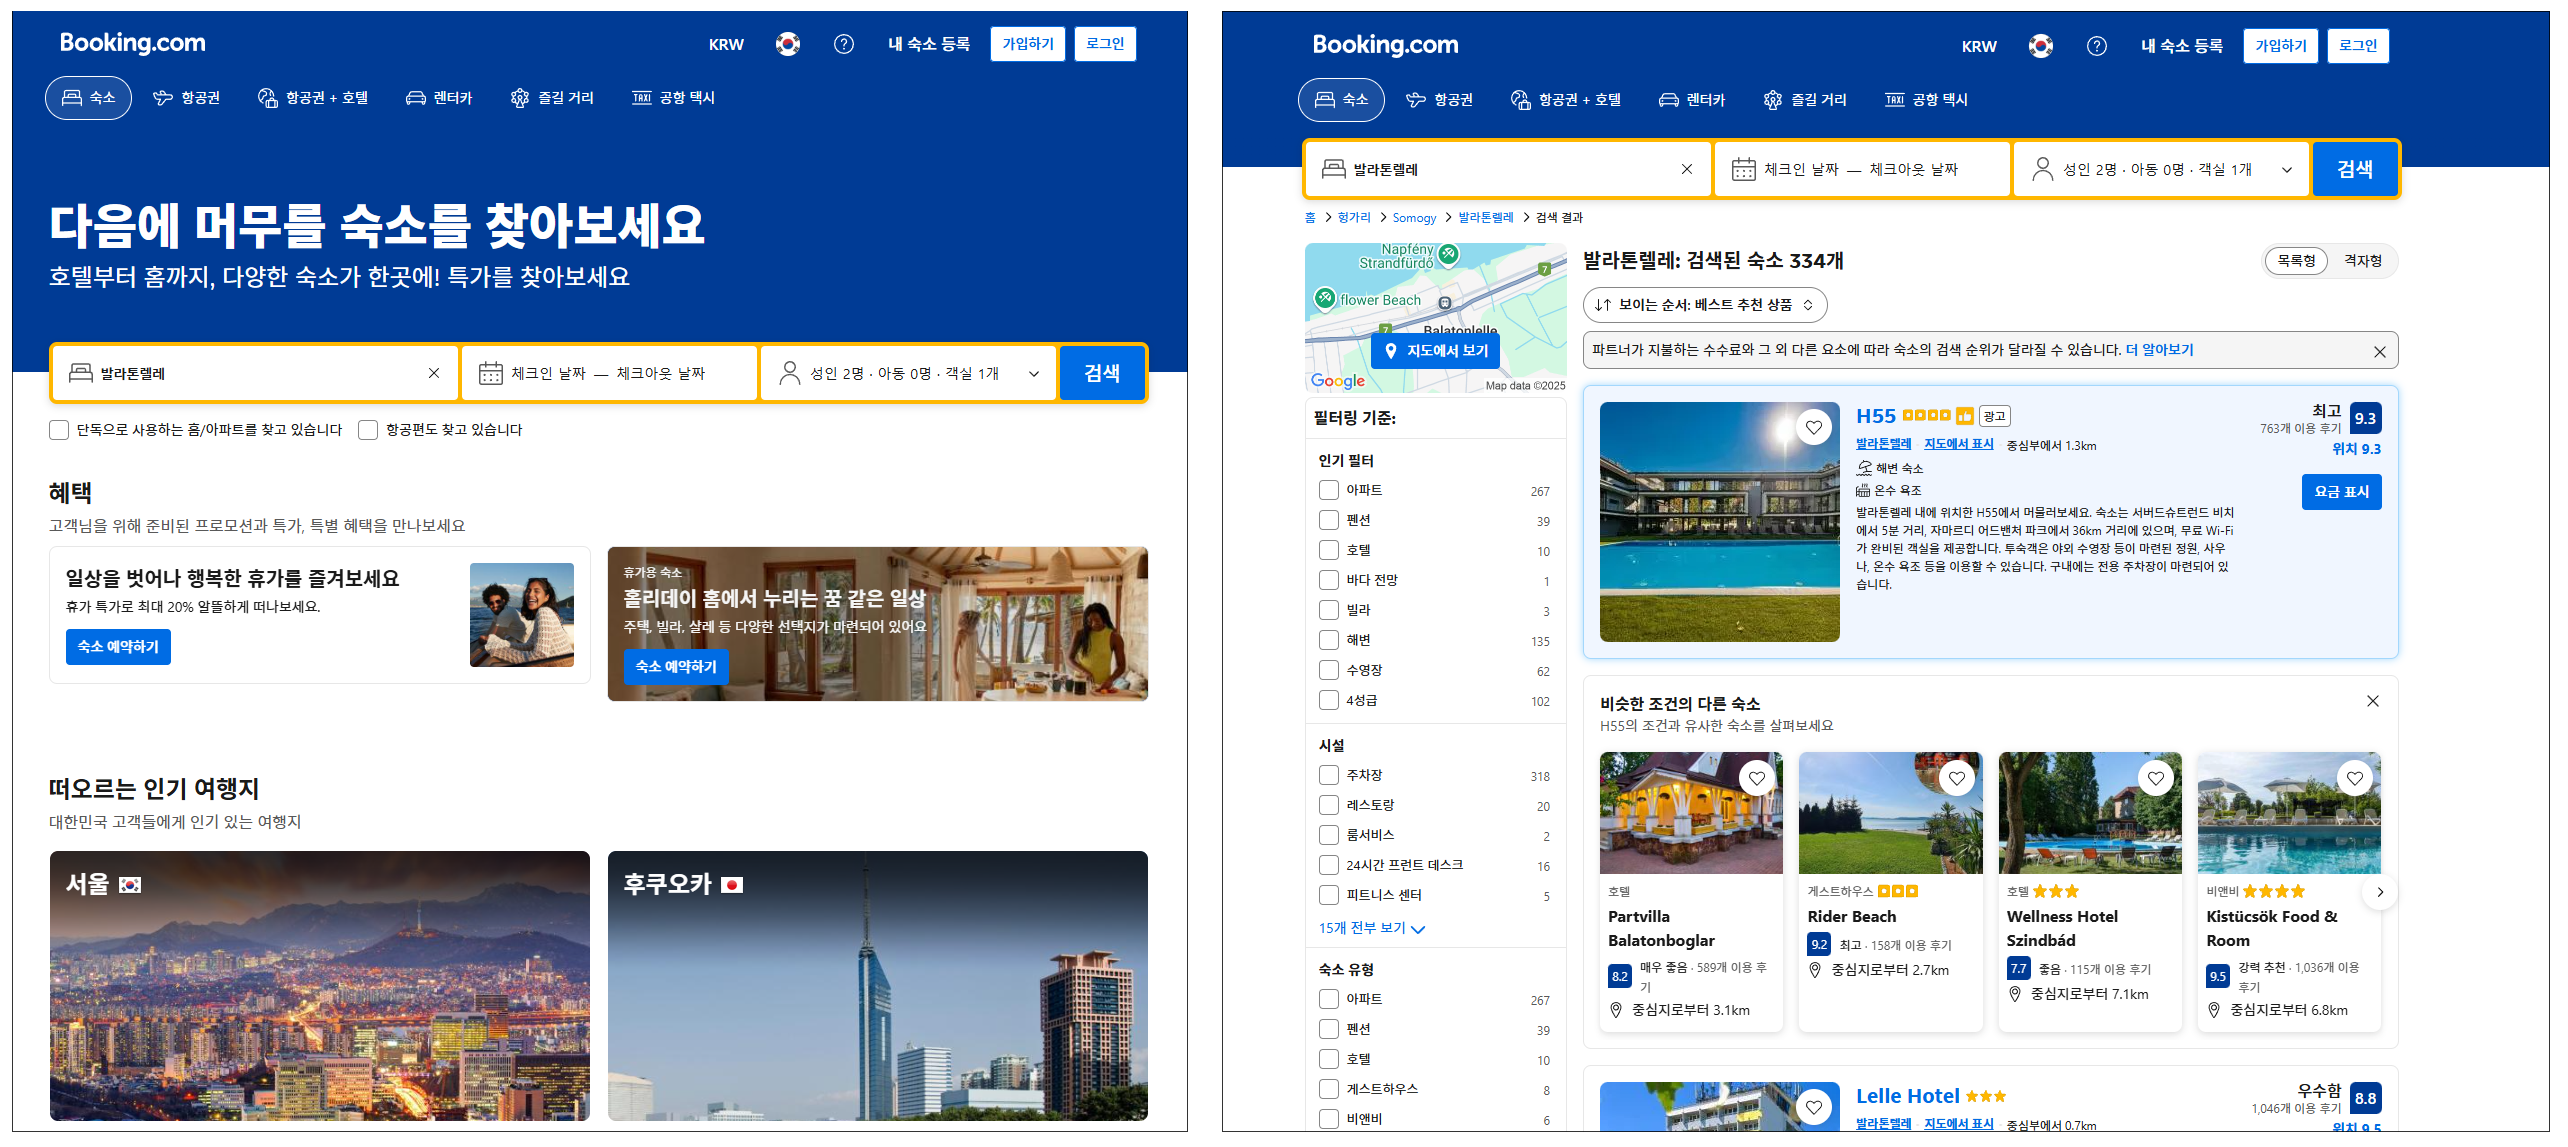
Task: Close the 비슷한 조건의 다른 숙소 section
Action: point(2372,701)
